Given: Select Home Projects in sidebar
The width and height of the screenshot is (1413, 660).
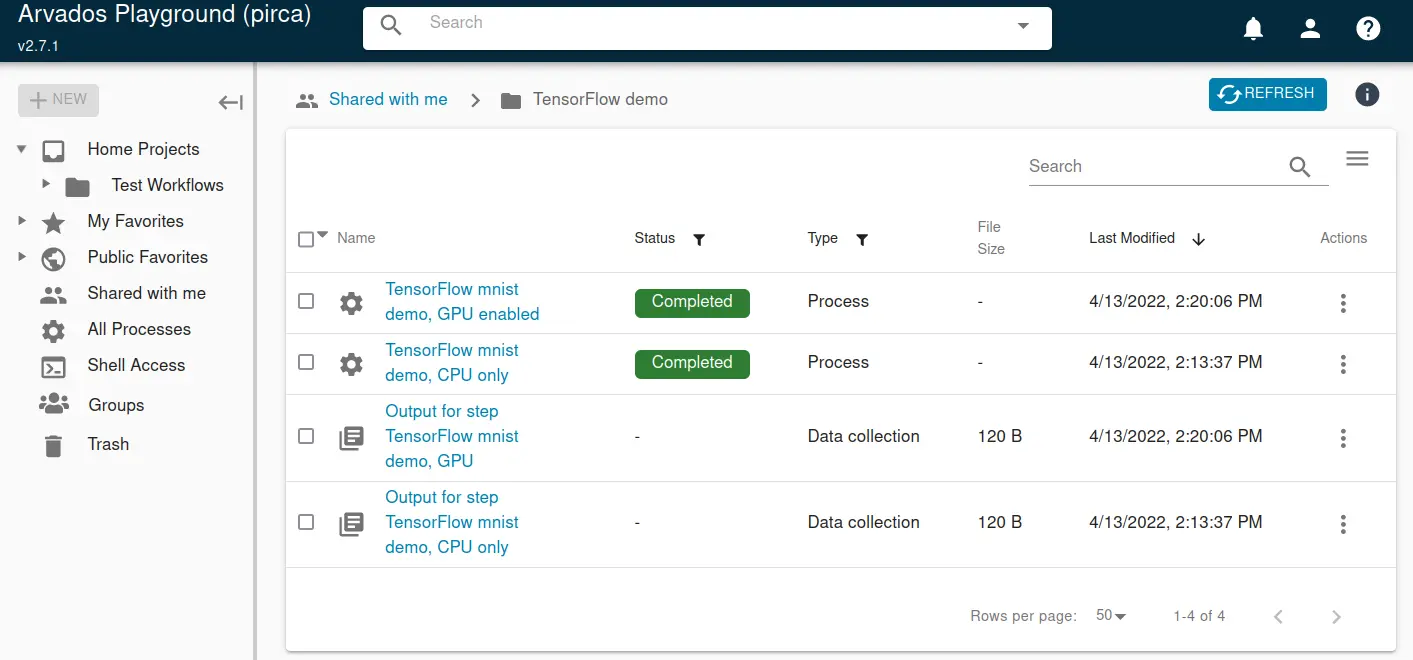Looking at the screenshot, I should click(143, 149).
